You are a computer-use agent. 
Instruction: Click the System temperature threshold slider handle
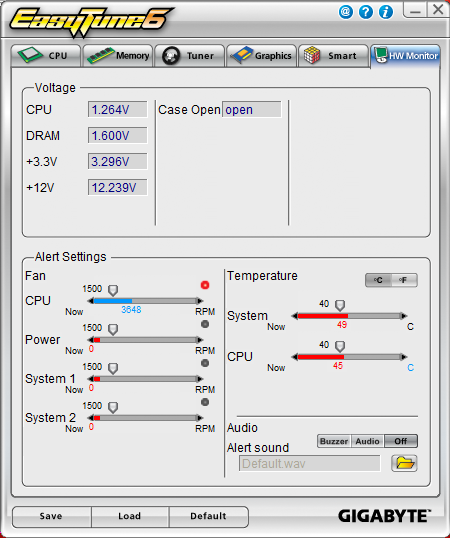pos(340,305)
